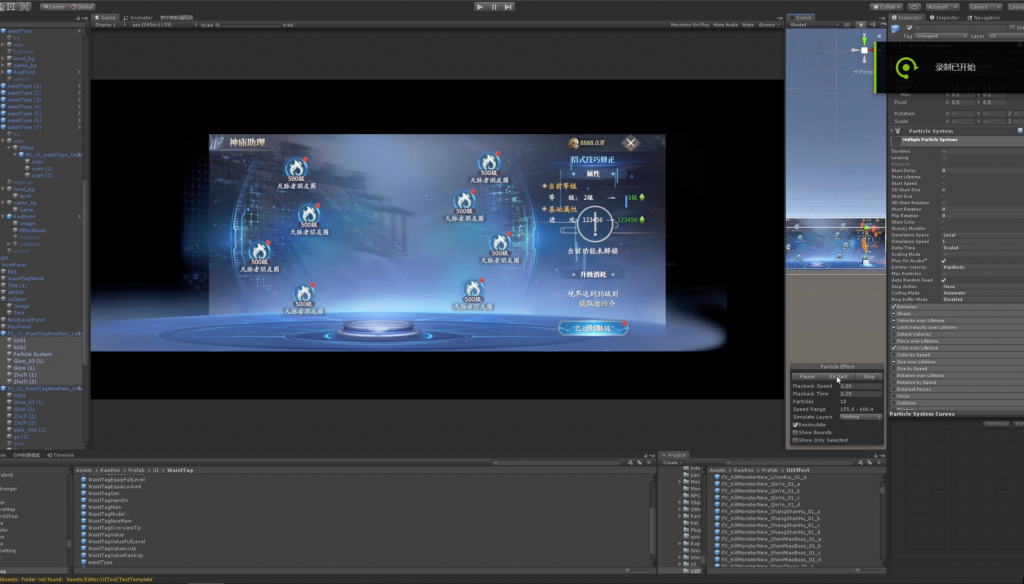Toggle Play On Awake checkbox
Image resolution: width=1024 pixels, height=584 pixels.
point(944,261)
